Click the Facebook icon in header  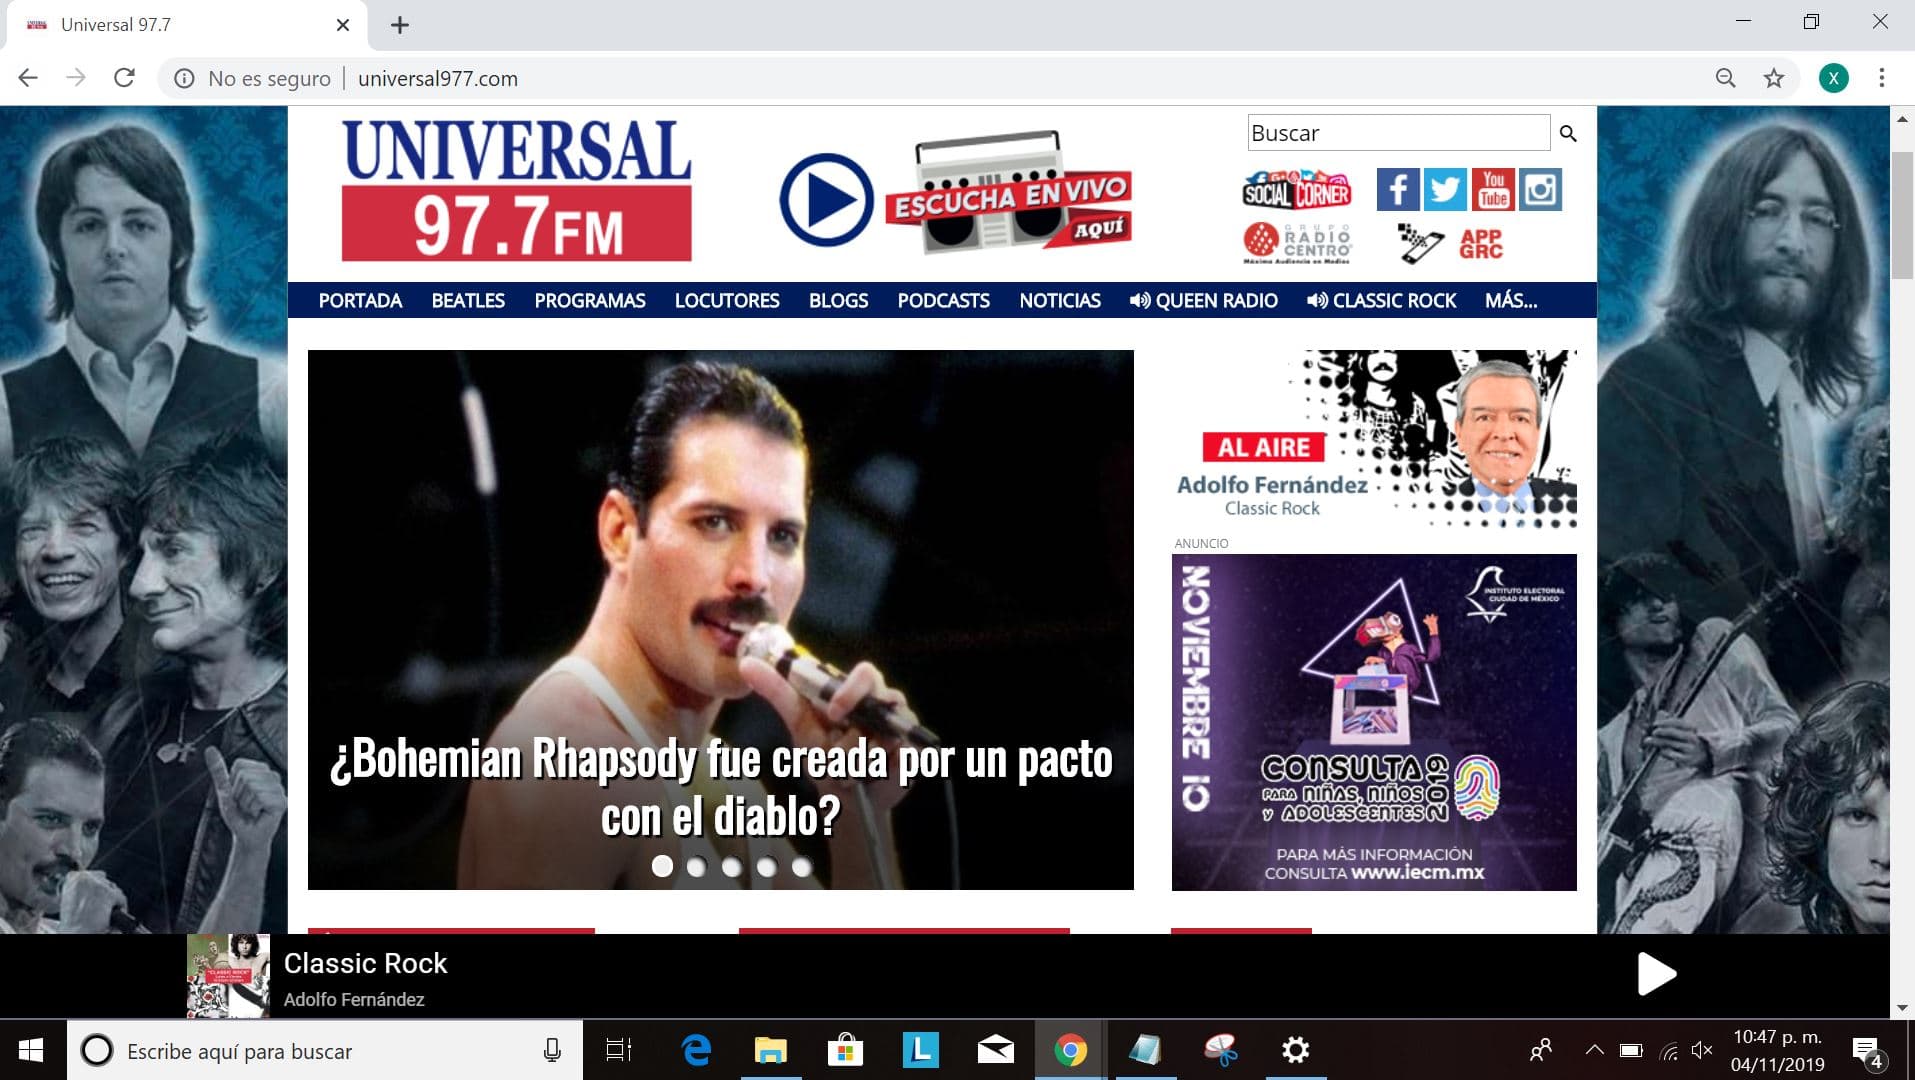[x=1397, y=189]
